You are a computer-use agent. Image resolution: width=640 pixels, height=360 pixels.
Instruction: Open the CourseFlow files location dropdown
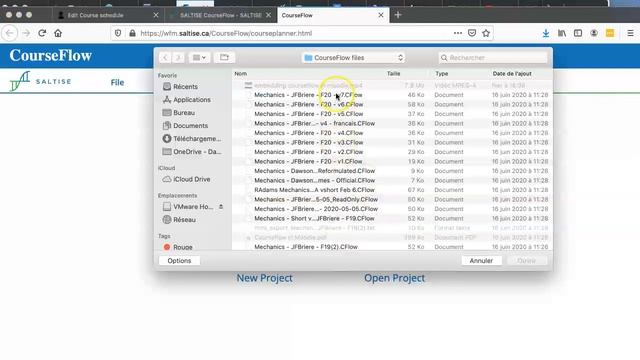353,58
